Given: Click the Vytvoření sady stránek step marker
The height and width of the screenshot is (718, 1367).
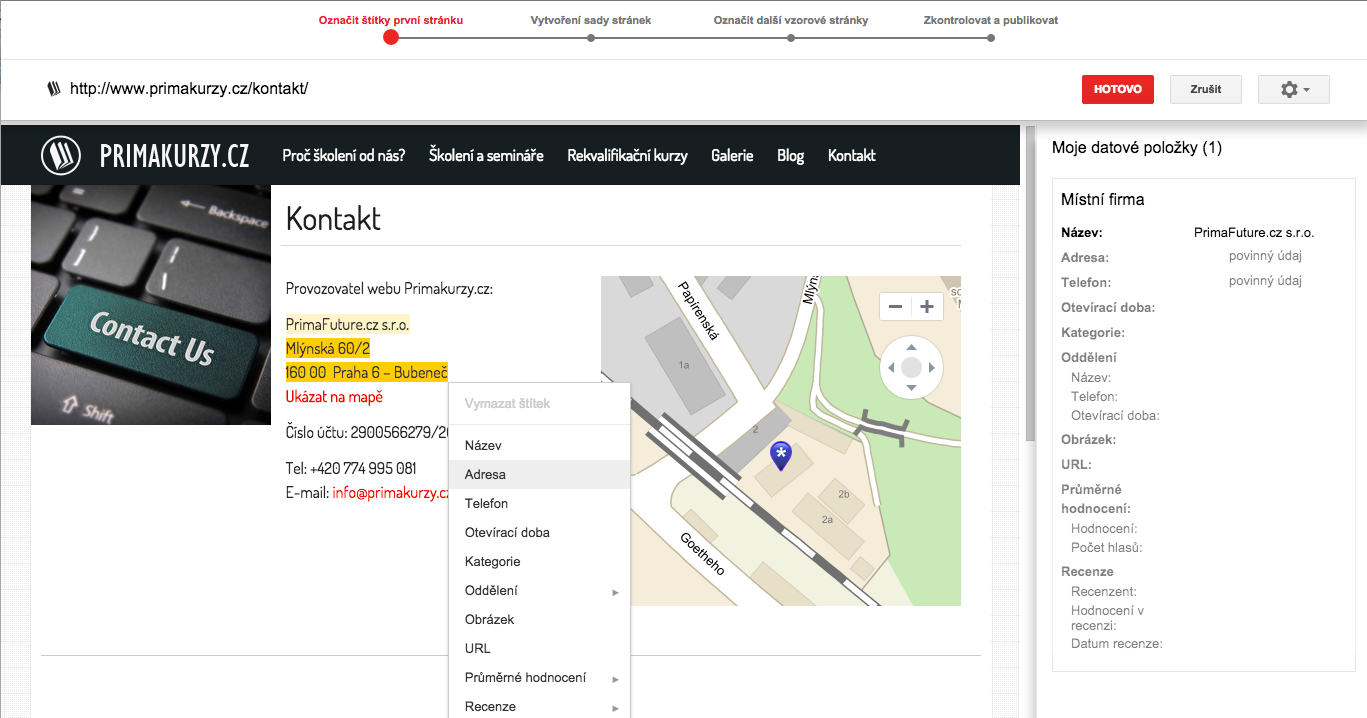Looking at the screenshot, I should (x=591, y=38).
